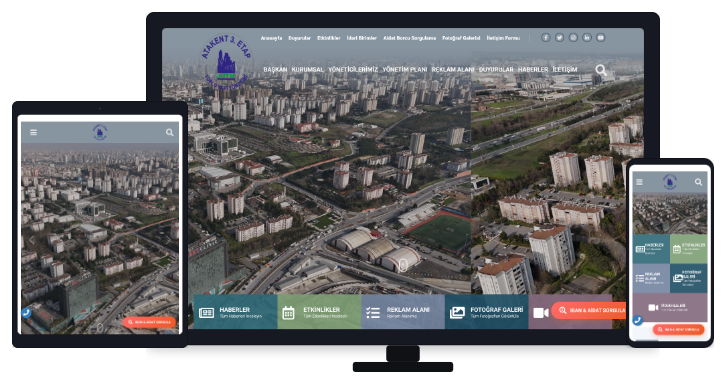The width and height of the screenshot is (726, 384).
Task: Open Fotoğraf Galerisi top menu link
Action: click(461, 38)
